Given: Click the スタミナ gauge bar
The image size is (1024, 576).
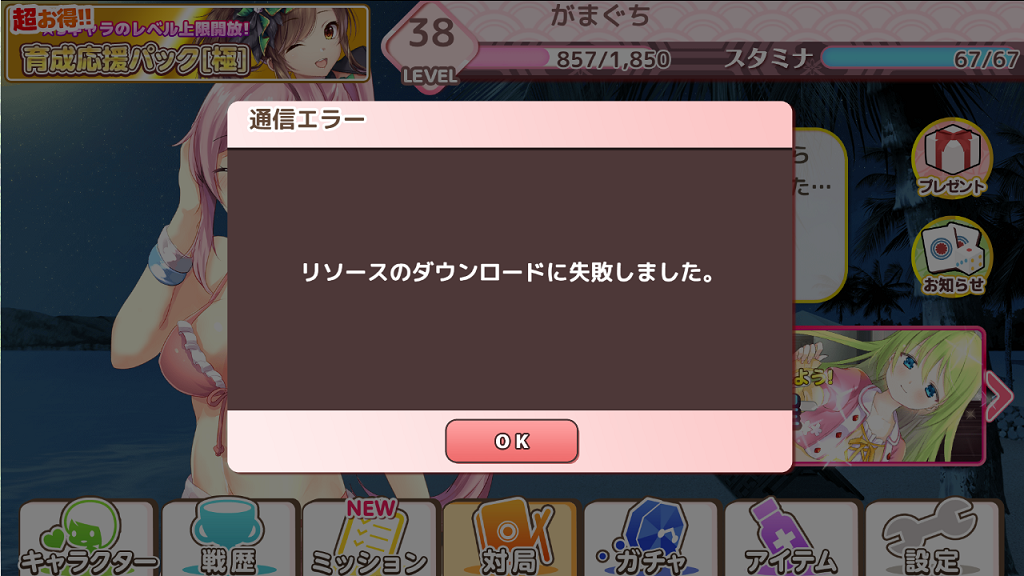Looking at the screenshot, I should [x=921, y=58].
